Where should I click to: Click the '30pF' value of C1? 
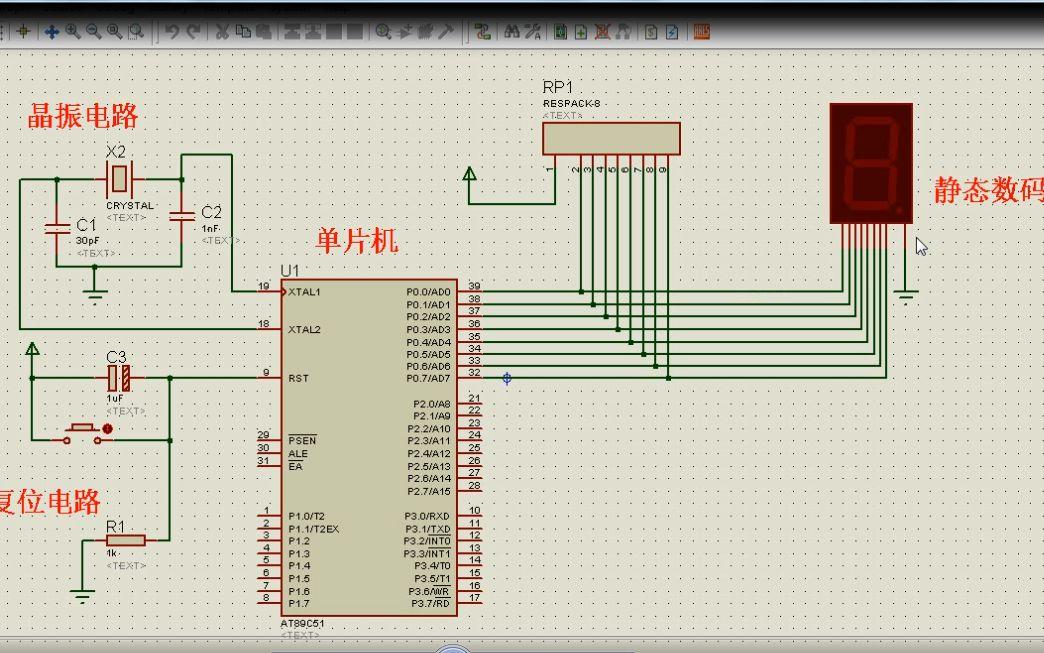[x=87, y=241]
